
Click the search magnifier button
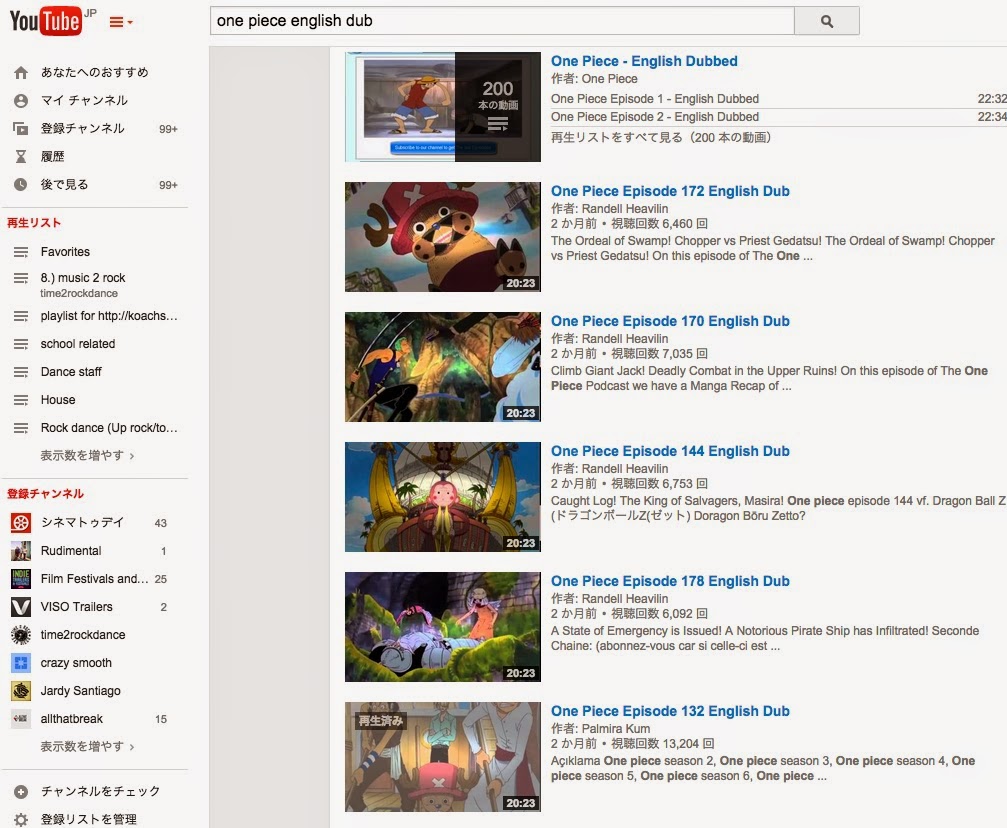827,21
